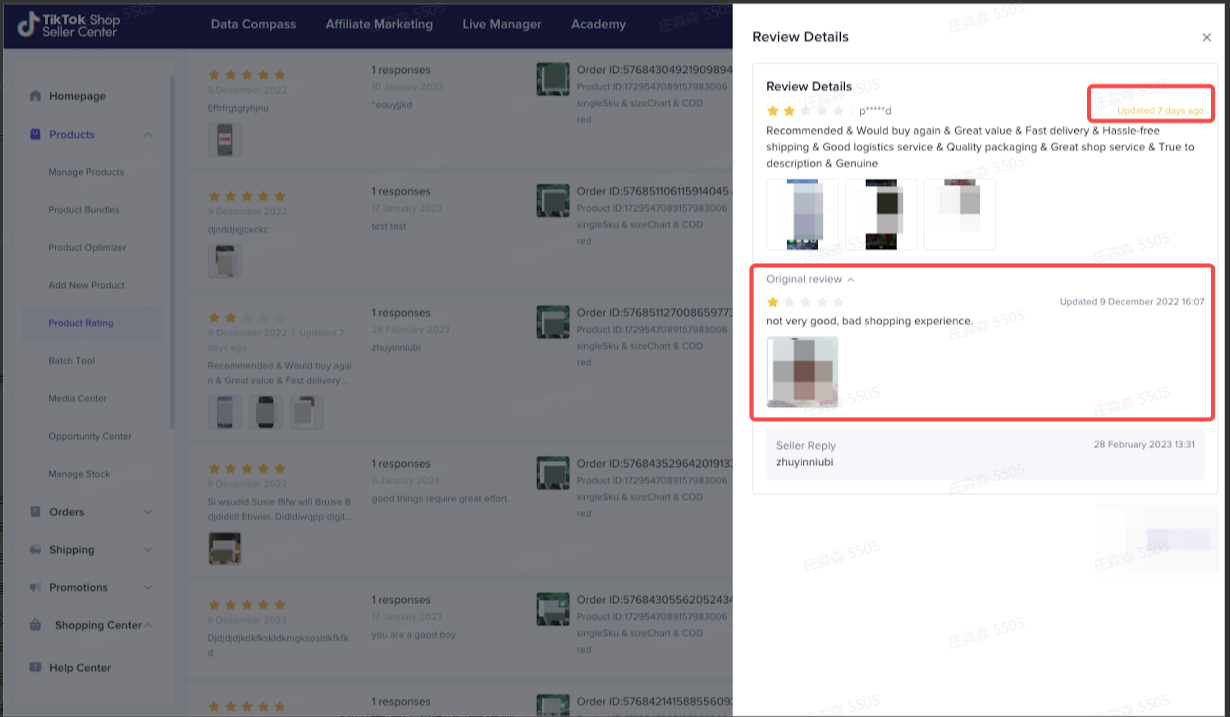The width and height of the screenshot is (1230, 717).
Task: Click the blurred button below seller reply
Action: 1178,539
